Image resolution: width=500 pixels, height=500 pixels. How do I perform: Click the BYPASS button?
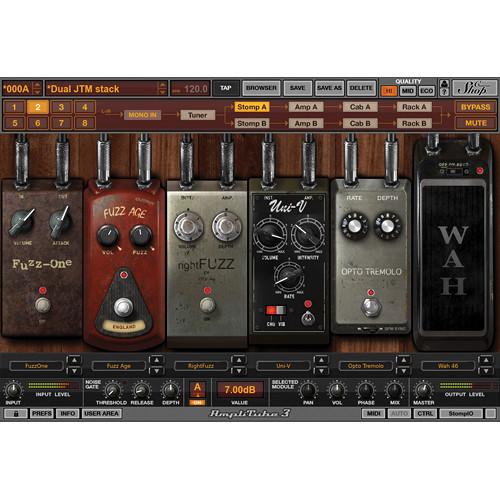476,107
